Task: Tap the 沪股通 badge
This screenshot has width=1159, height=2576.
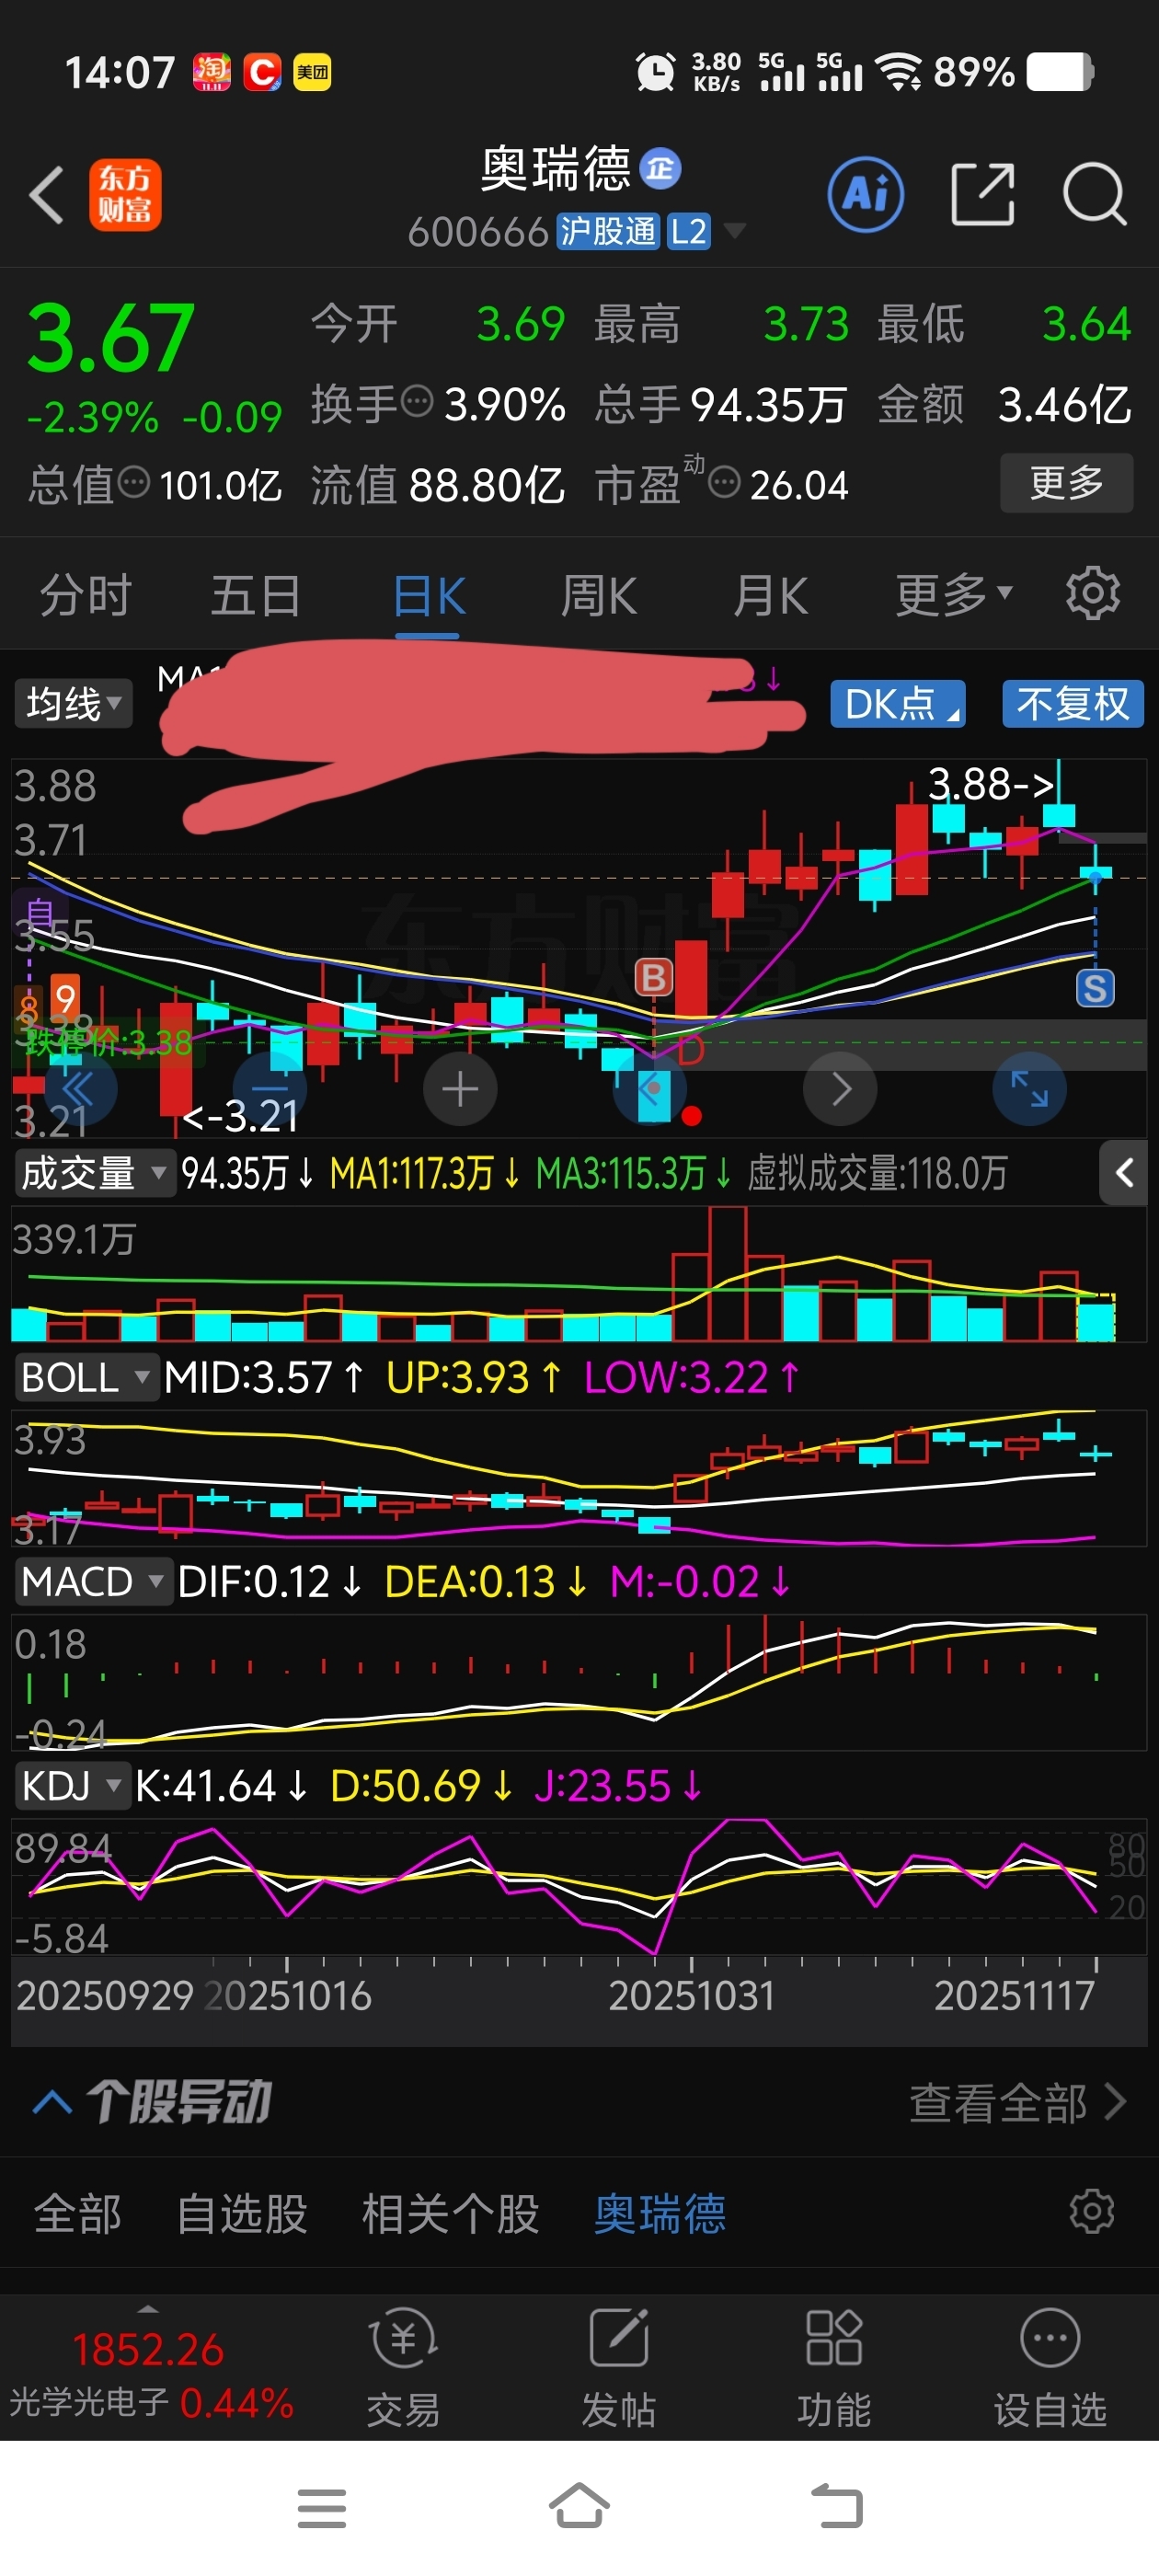Action: pos(607,231)
